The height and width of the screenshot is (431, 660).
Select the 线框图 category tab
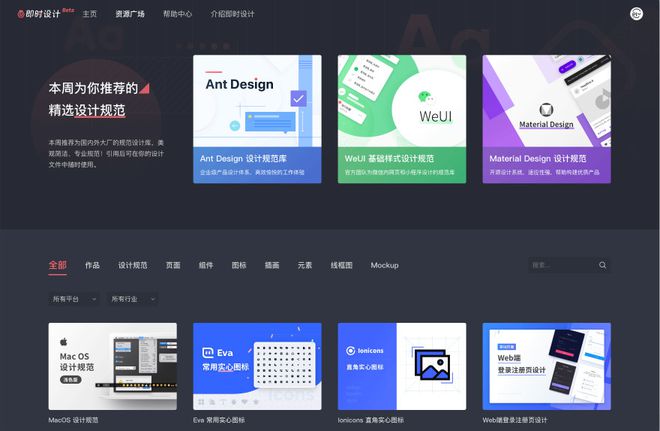click(341, 265)
